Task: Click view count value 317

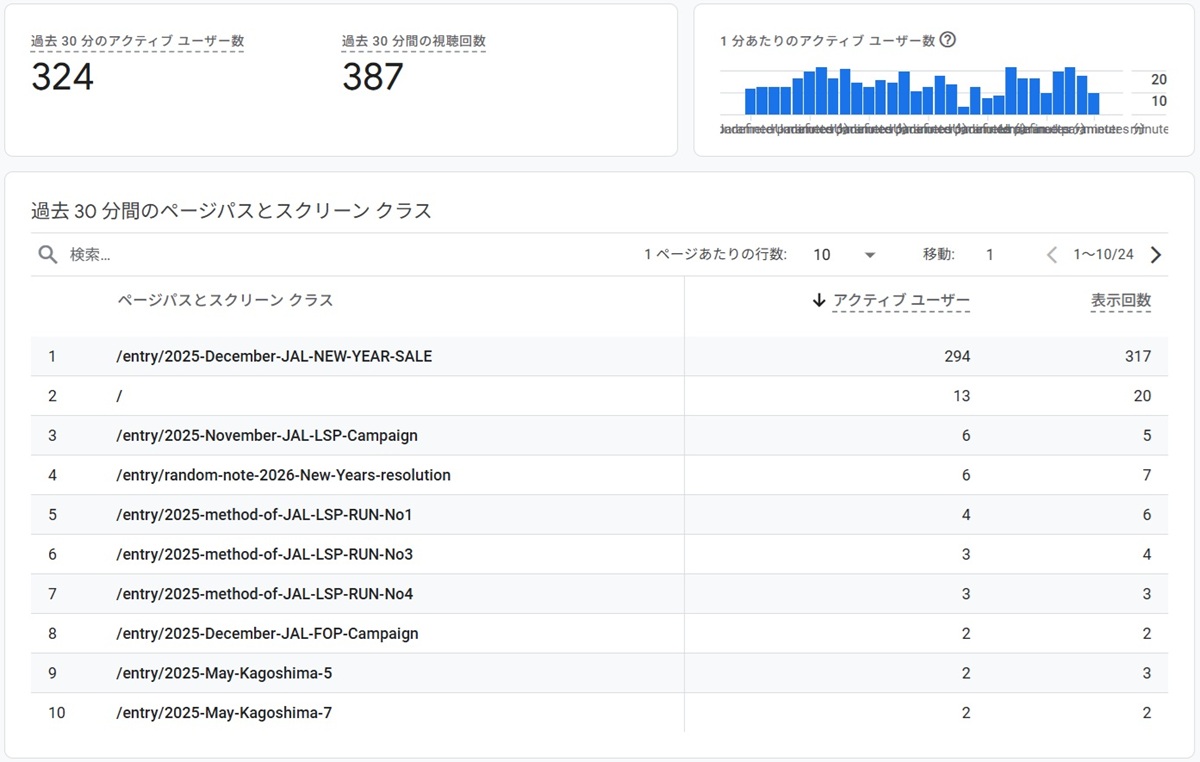Action: pos(1138,356)
